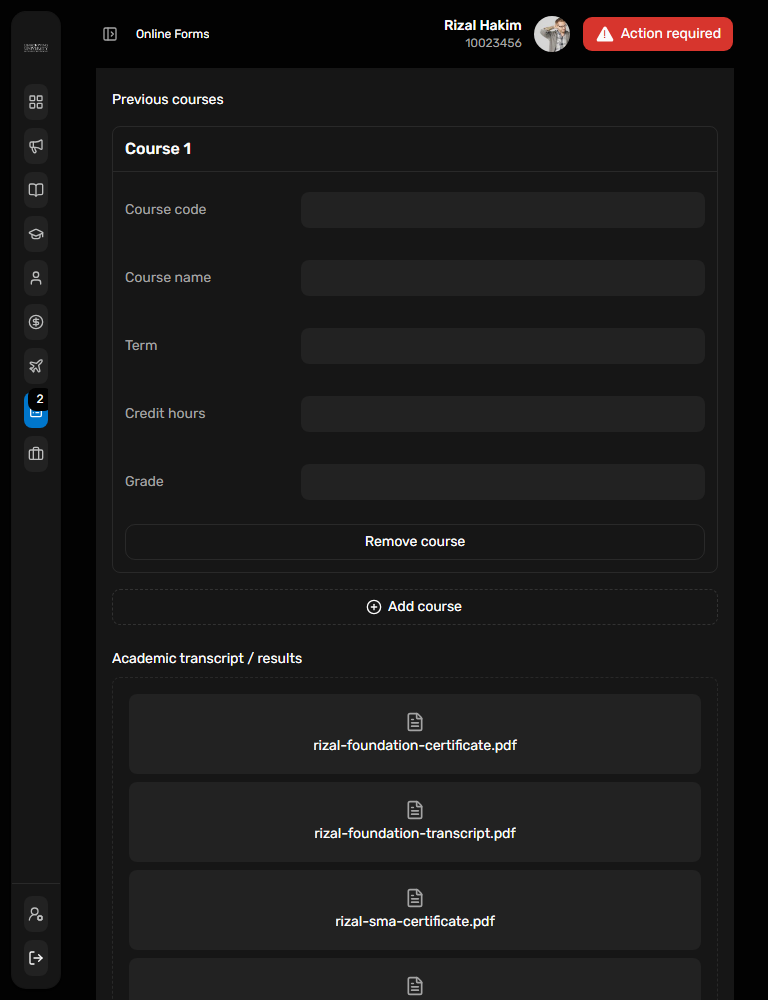
Task: Click the student ID 10023456
Action: point(493,43)
